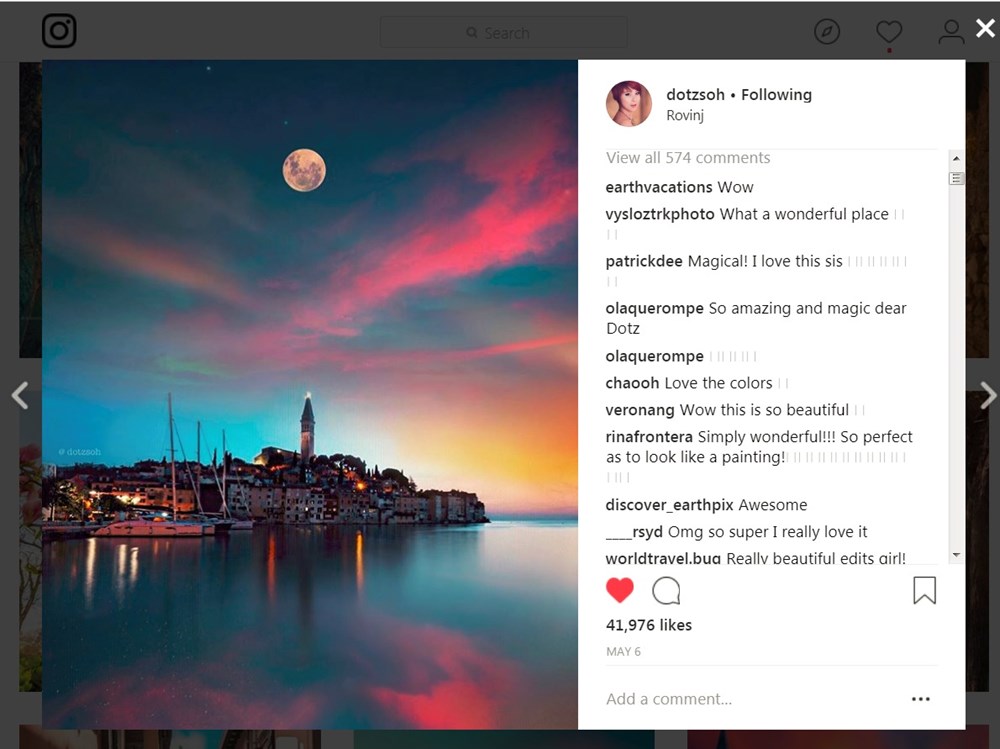Expand View all 574 comments

pos(688,158)
